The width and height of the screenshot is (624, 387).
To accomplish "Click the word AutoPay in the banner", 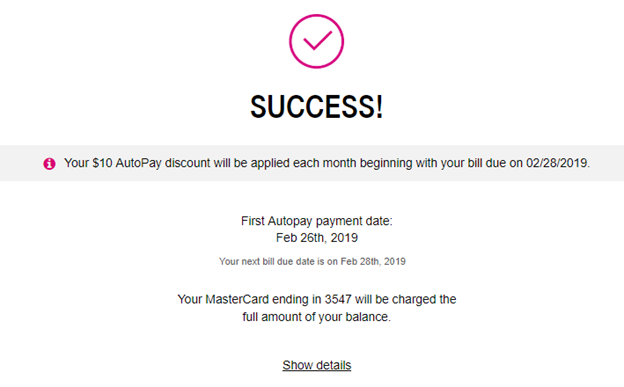I will [x=138, y=163].
